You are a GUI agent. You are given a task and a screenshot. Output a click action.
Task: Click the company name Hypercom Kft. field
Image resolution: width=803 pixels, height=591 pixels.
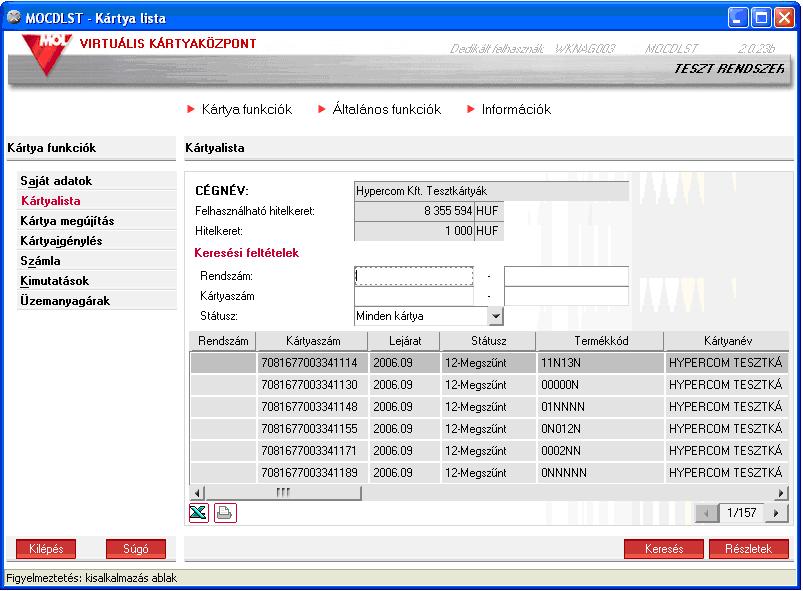[492, 191]
